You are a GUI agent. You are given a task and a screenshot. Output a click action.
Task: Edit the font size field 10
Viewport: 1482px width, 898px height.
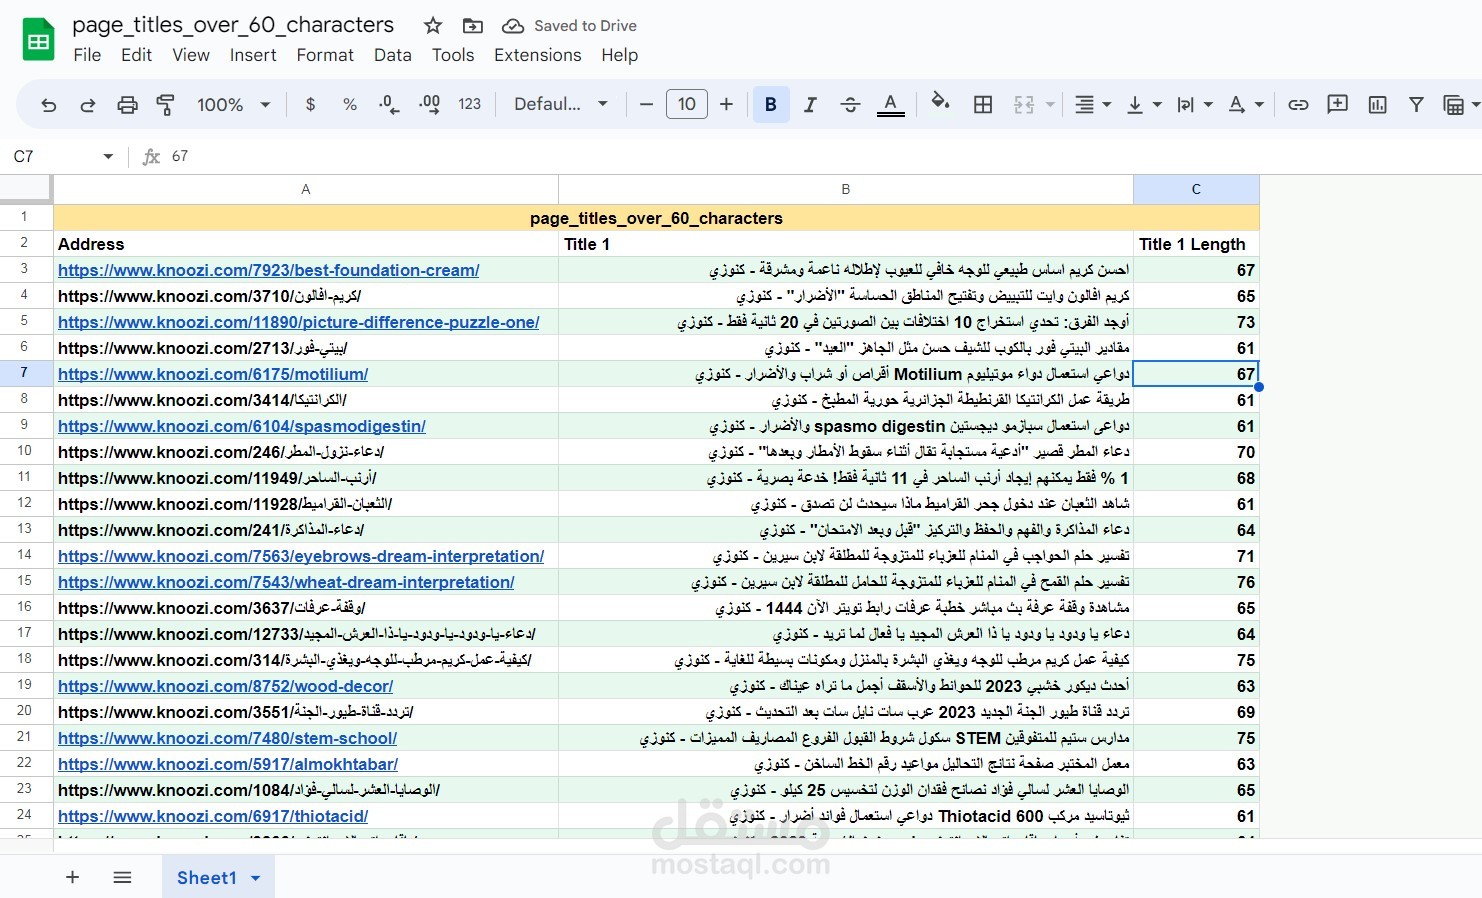[687, 104]
